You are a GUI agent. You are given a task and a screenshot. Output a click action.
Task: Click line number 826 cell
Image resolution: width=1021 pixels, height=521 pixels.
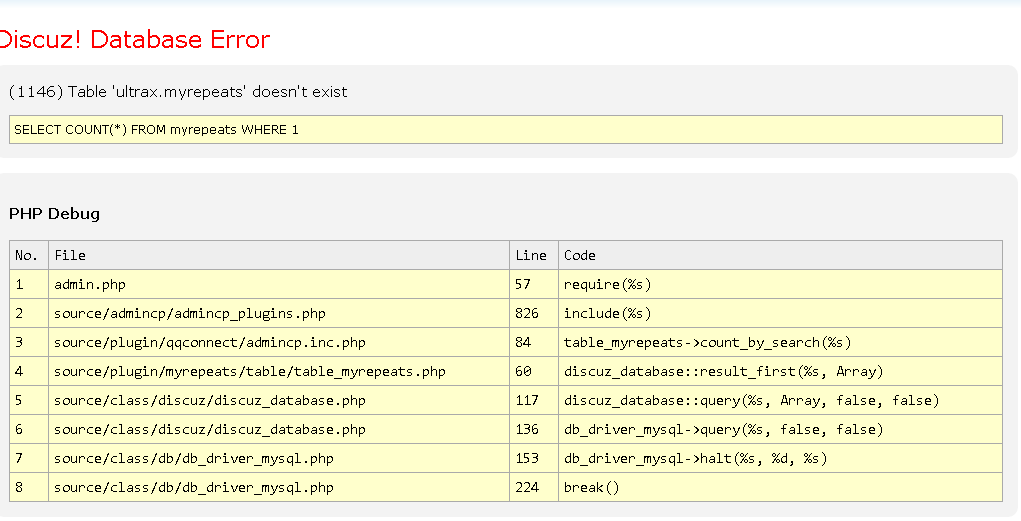pyautogui.click(x=527, y=314)
